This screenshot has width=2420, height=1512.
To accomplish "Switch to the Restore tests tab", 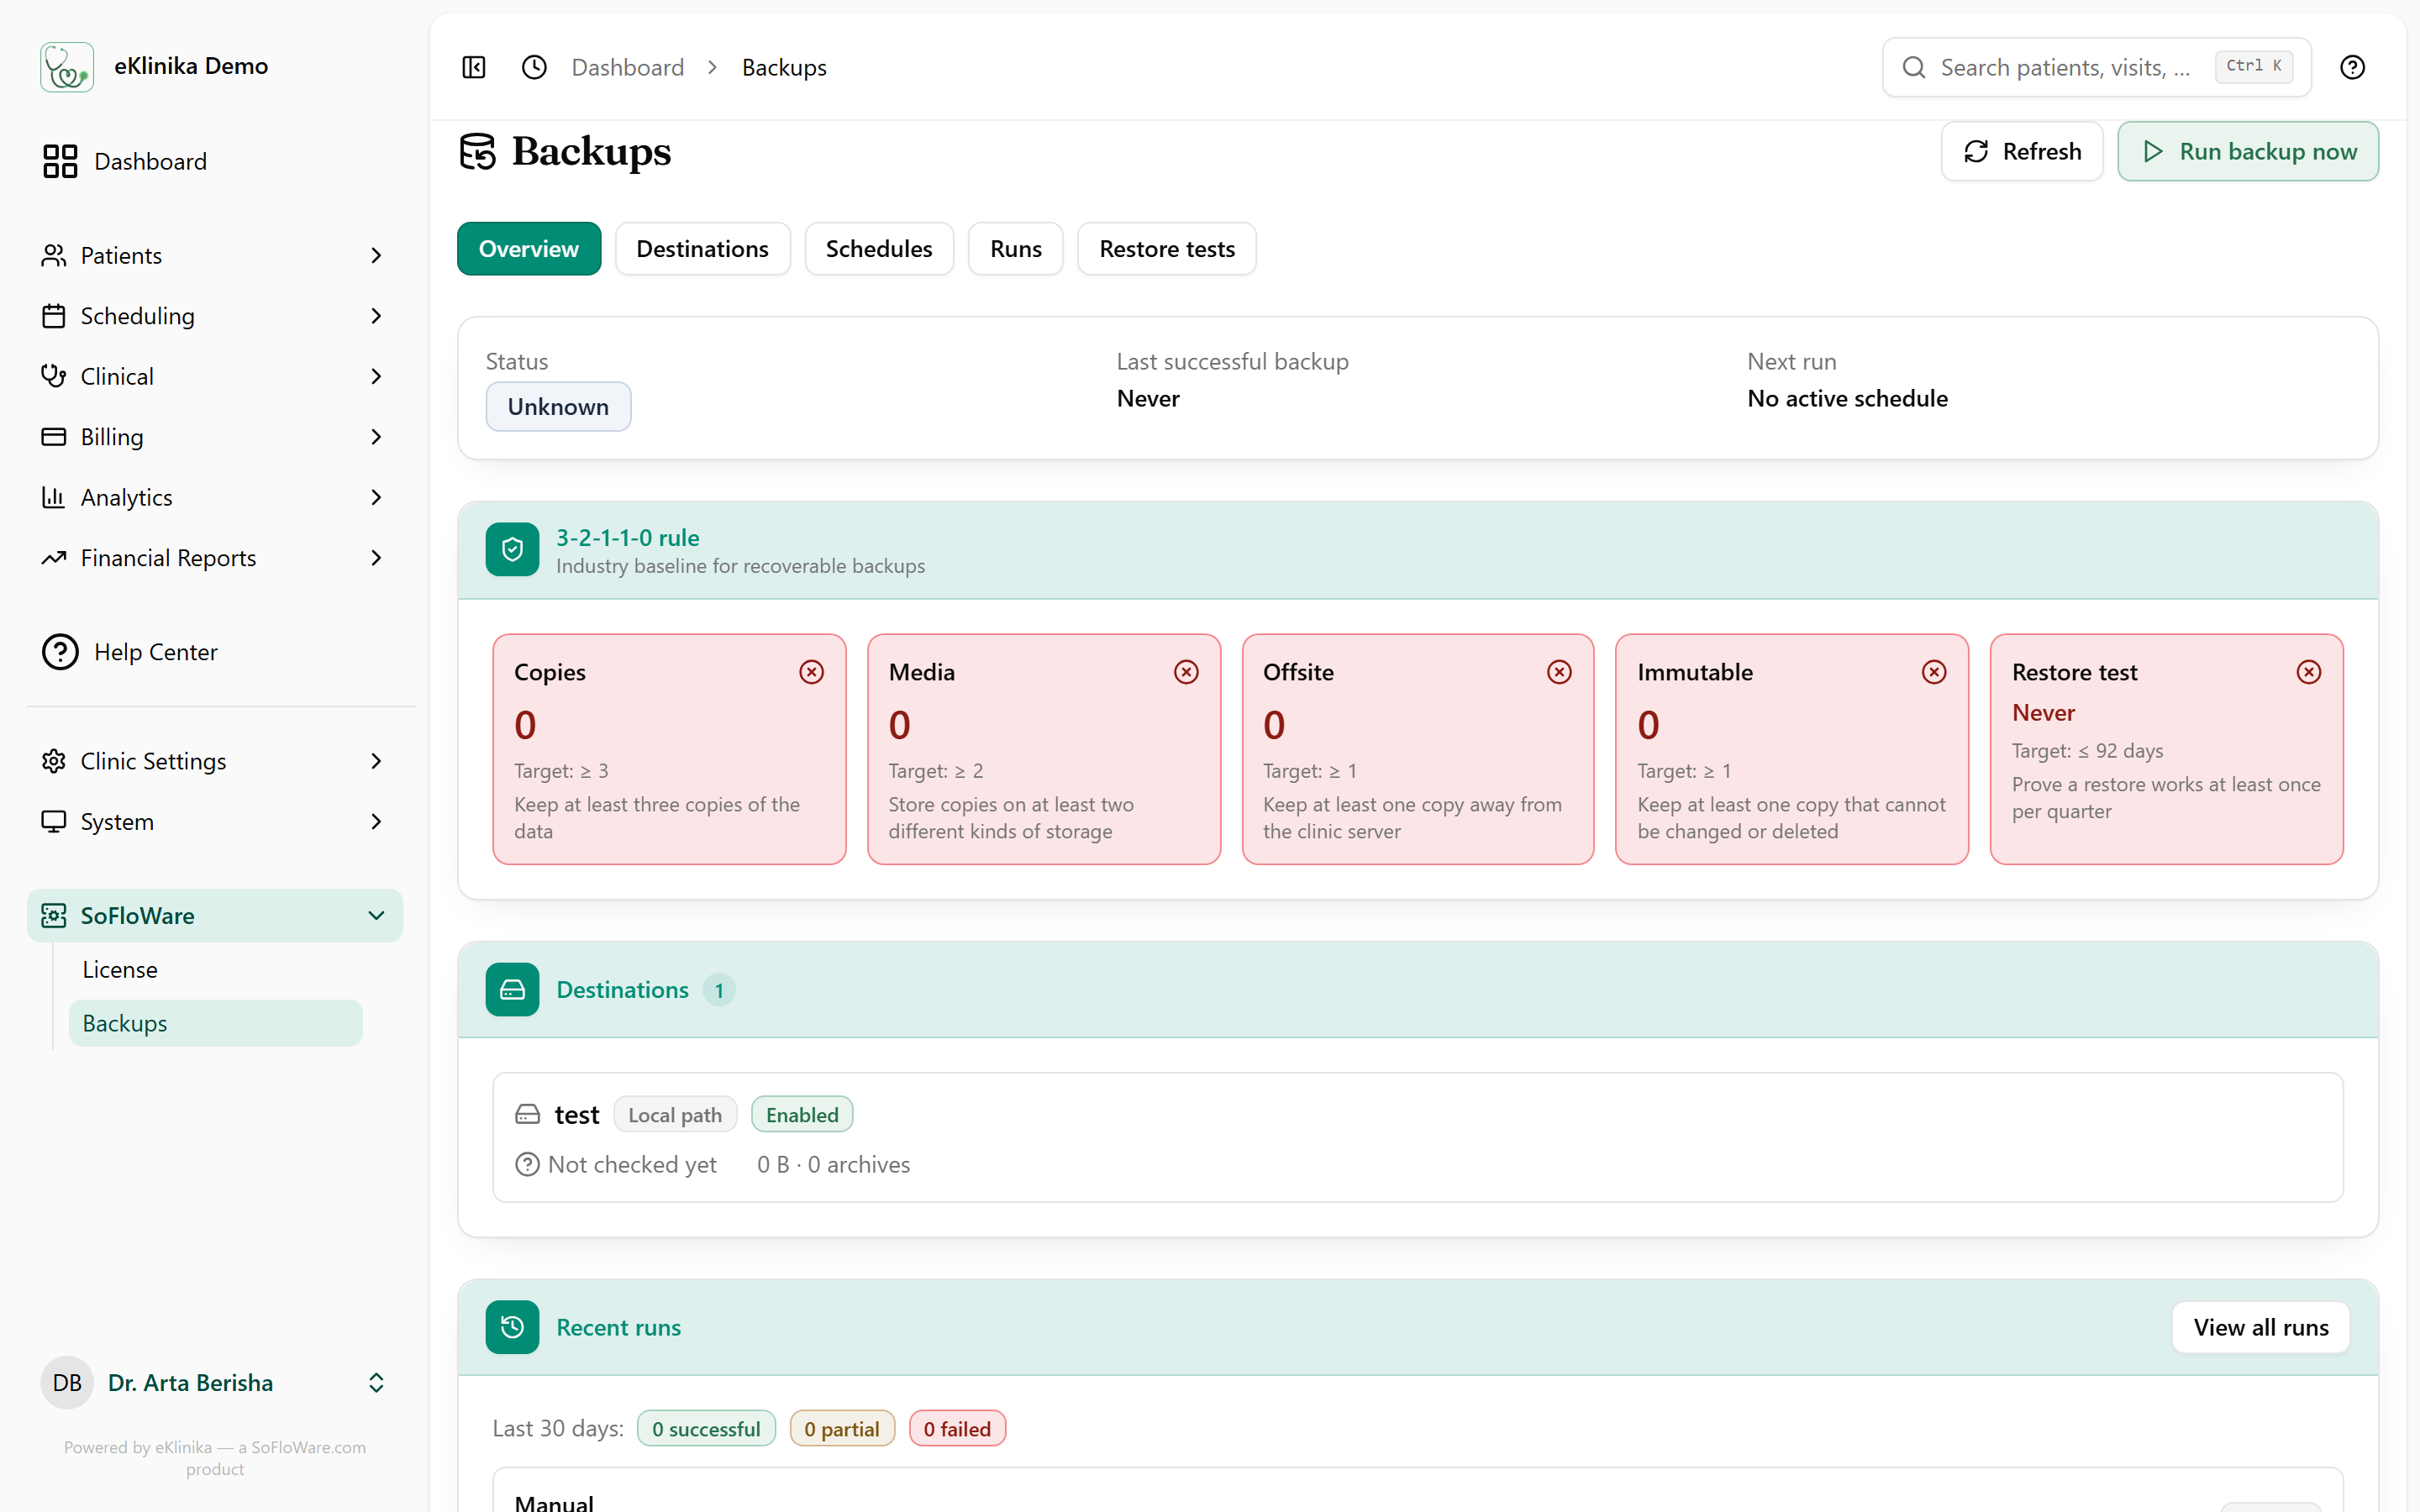I will click(1167, 249).
